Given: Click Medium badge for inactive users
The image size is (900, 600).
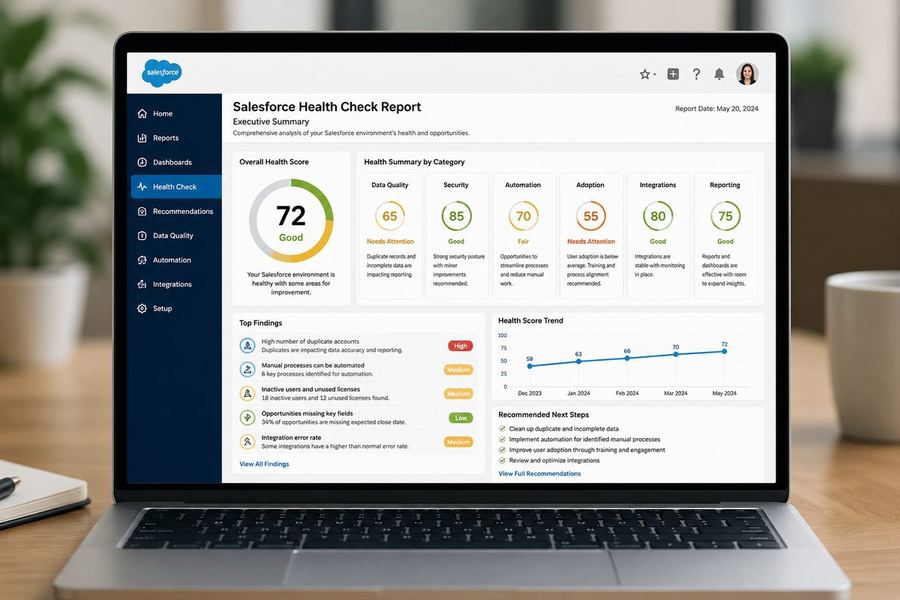Looking at the screenshot, I should click(x=459, y=394).
